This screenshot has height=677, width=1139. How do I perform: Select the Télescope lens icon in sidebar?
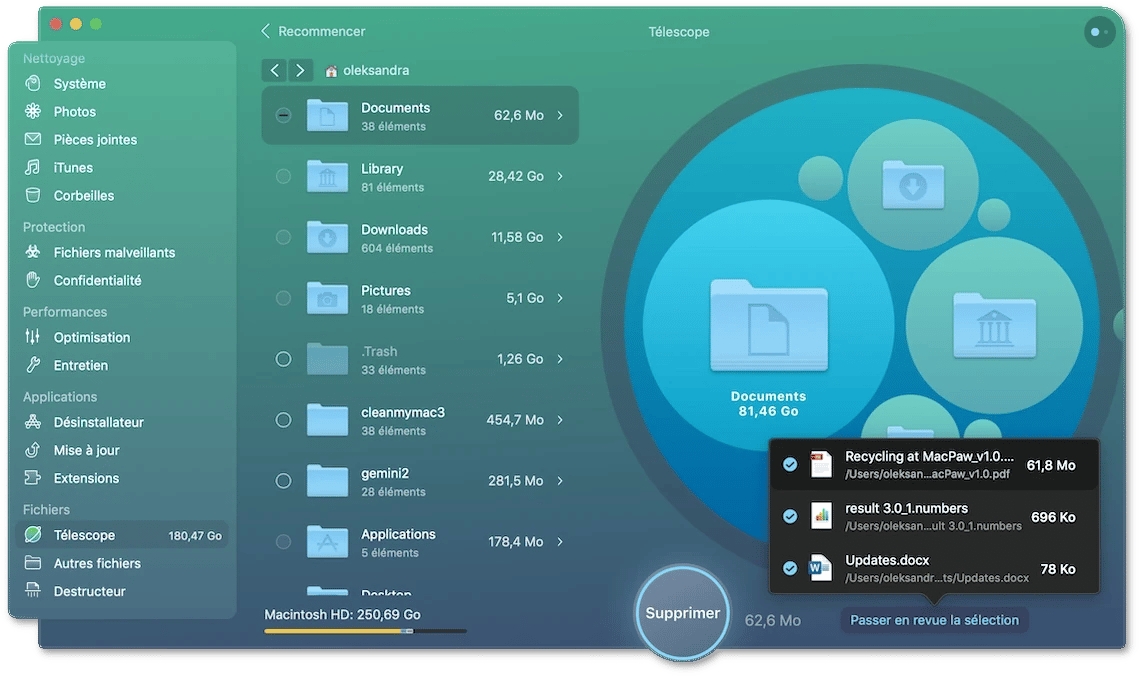(33, 535)
